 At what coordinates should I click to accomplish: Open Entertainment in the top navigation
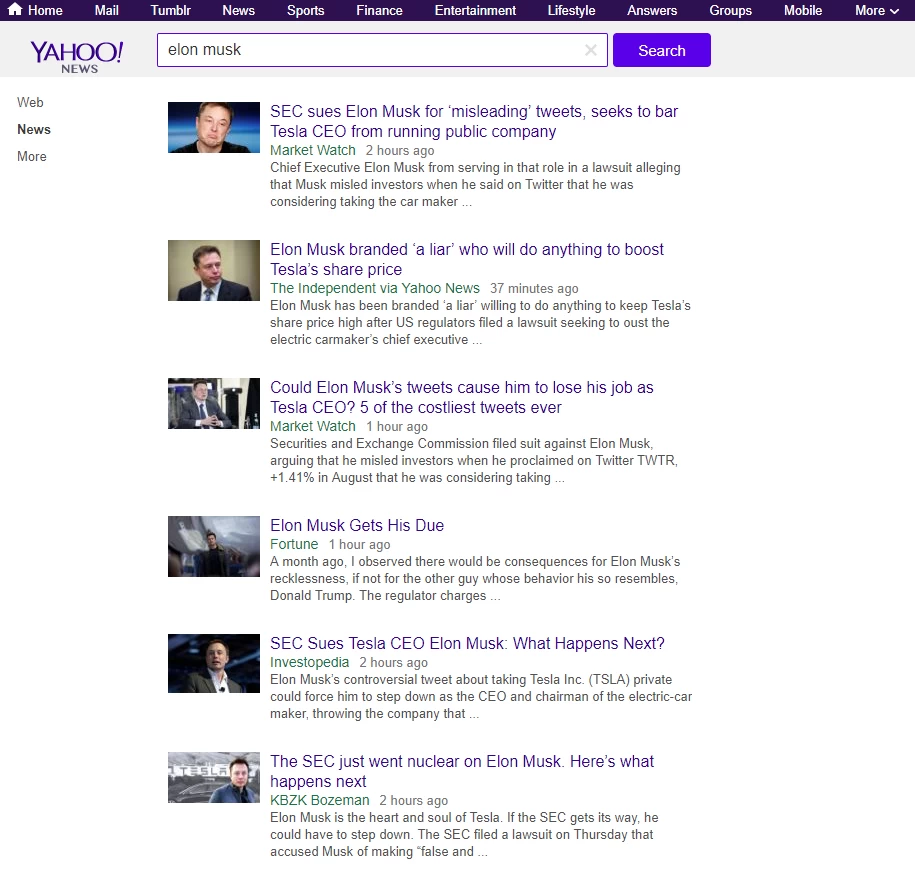(x=475, y=11)
